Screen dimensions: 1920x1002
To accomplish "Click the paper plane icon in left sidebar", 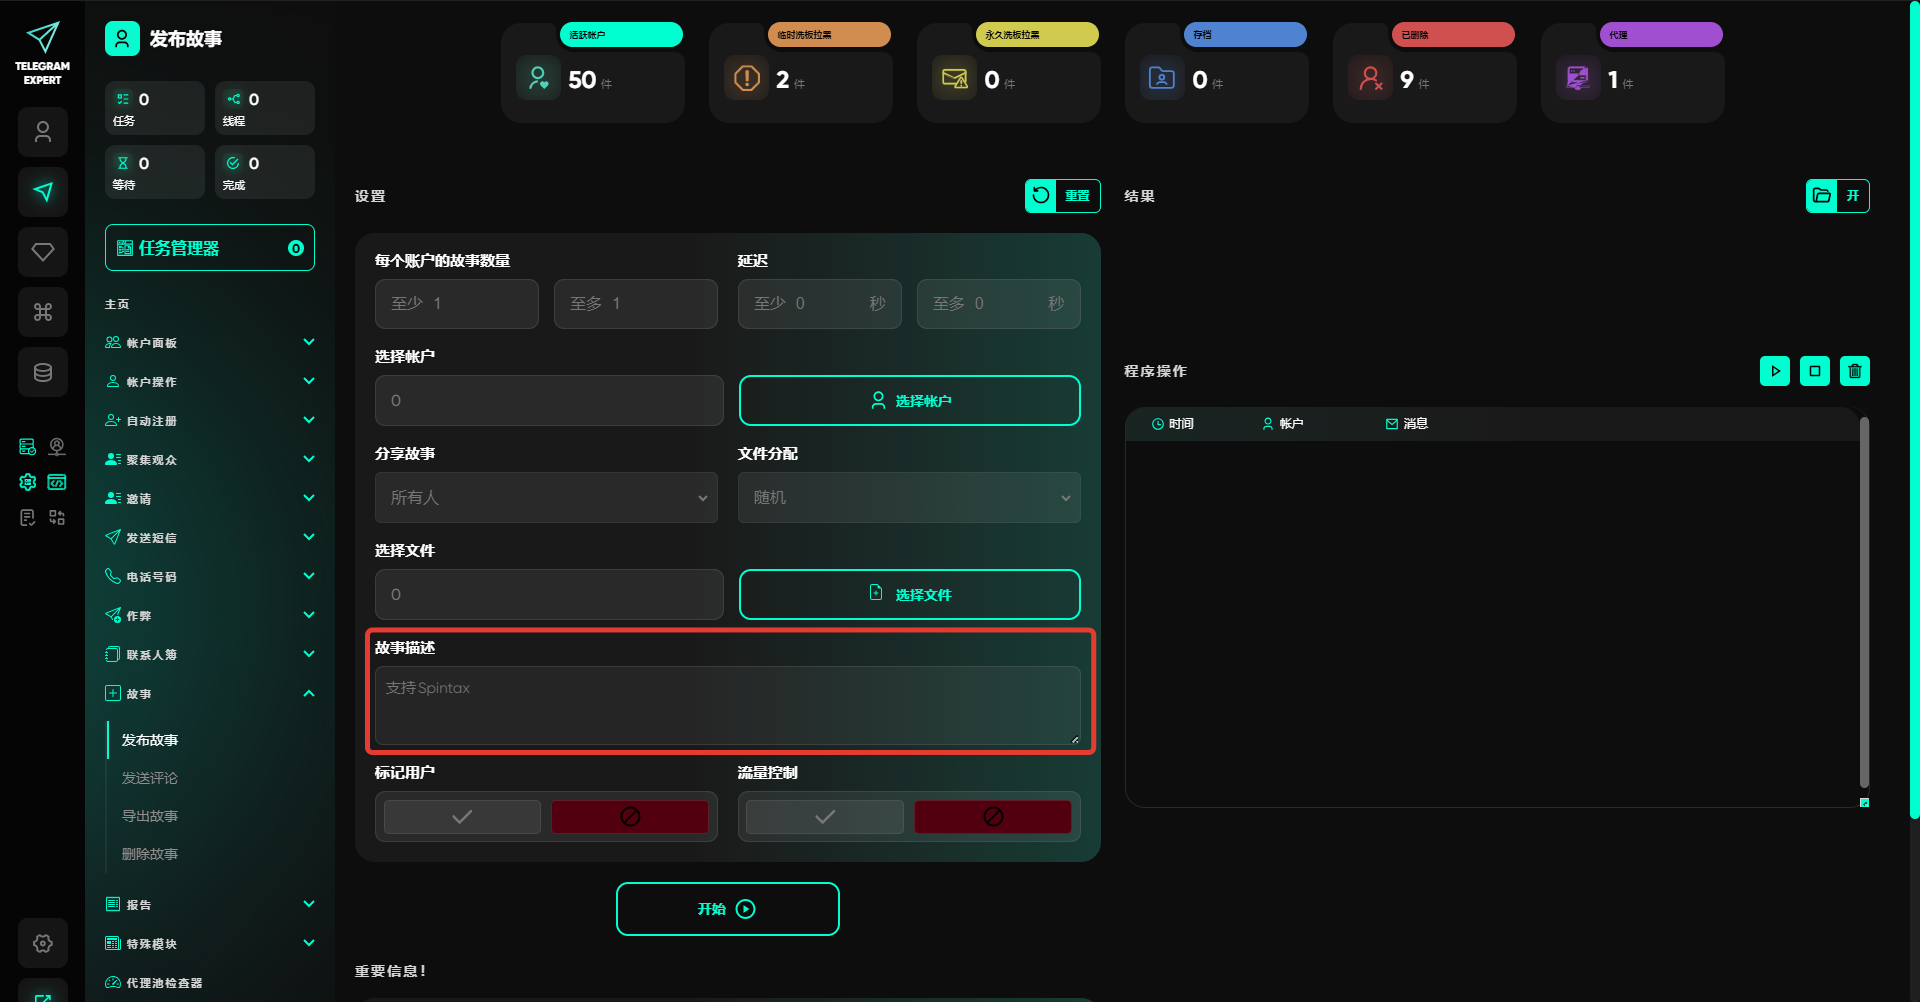I will click(43, 192).
